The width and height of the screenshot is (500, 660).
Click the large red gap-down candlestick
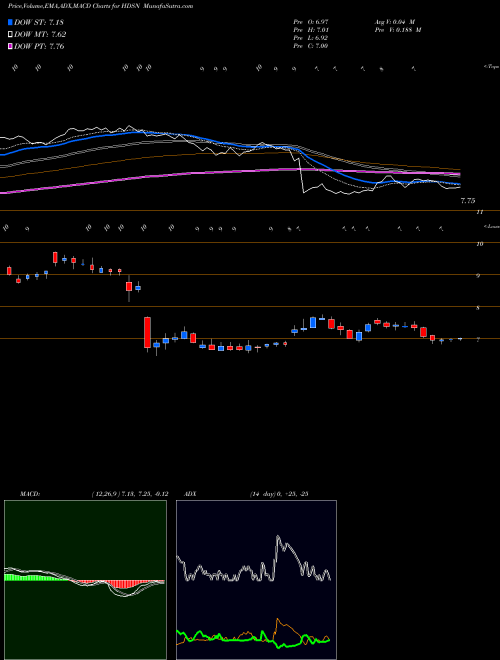147,333
